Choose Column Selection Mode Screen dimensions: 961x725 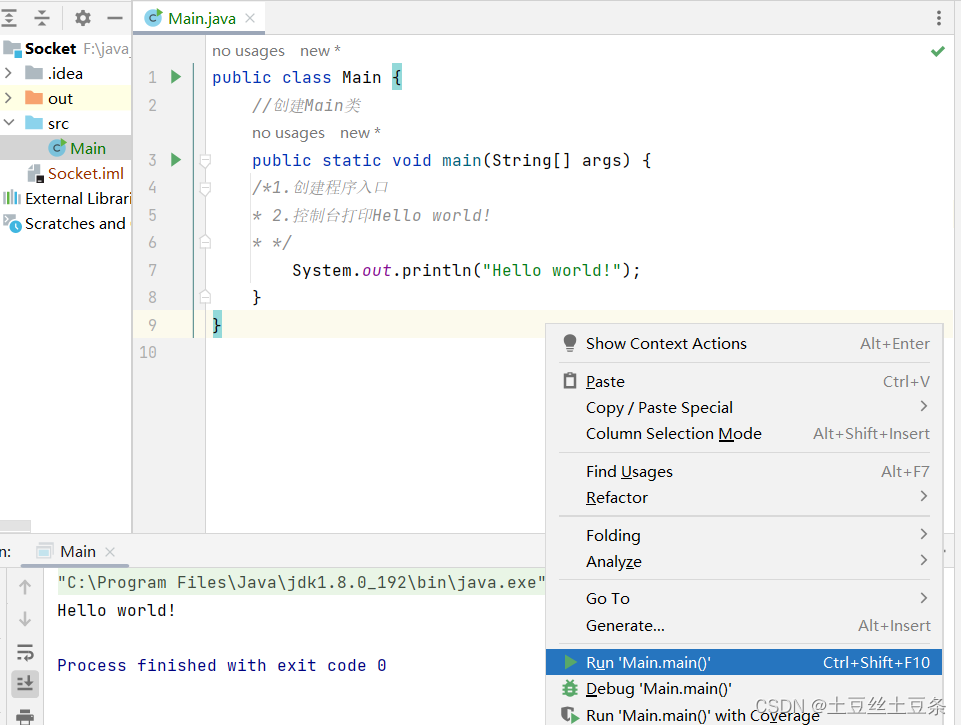coord(743,434)
